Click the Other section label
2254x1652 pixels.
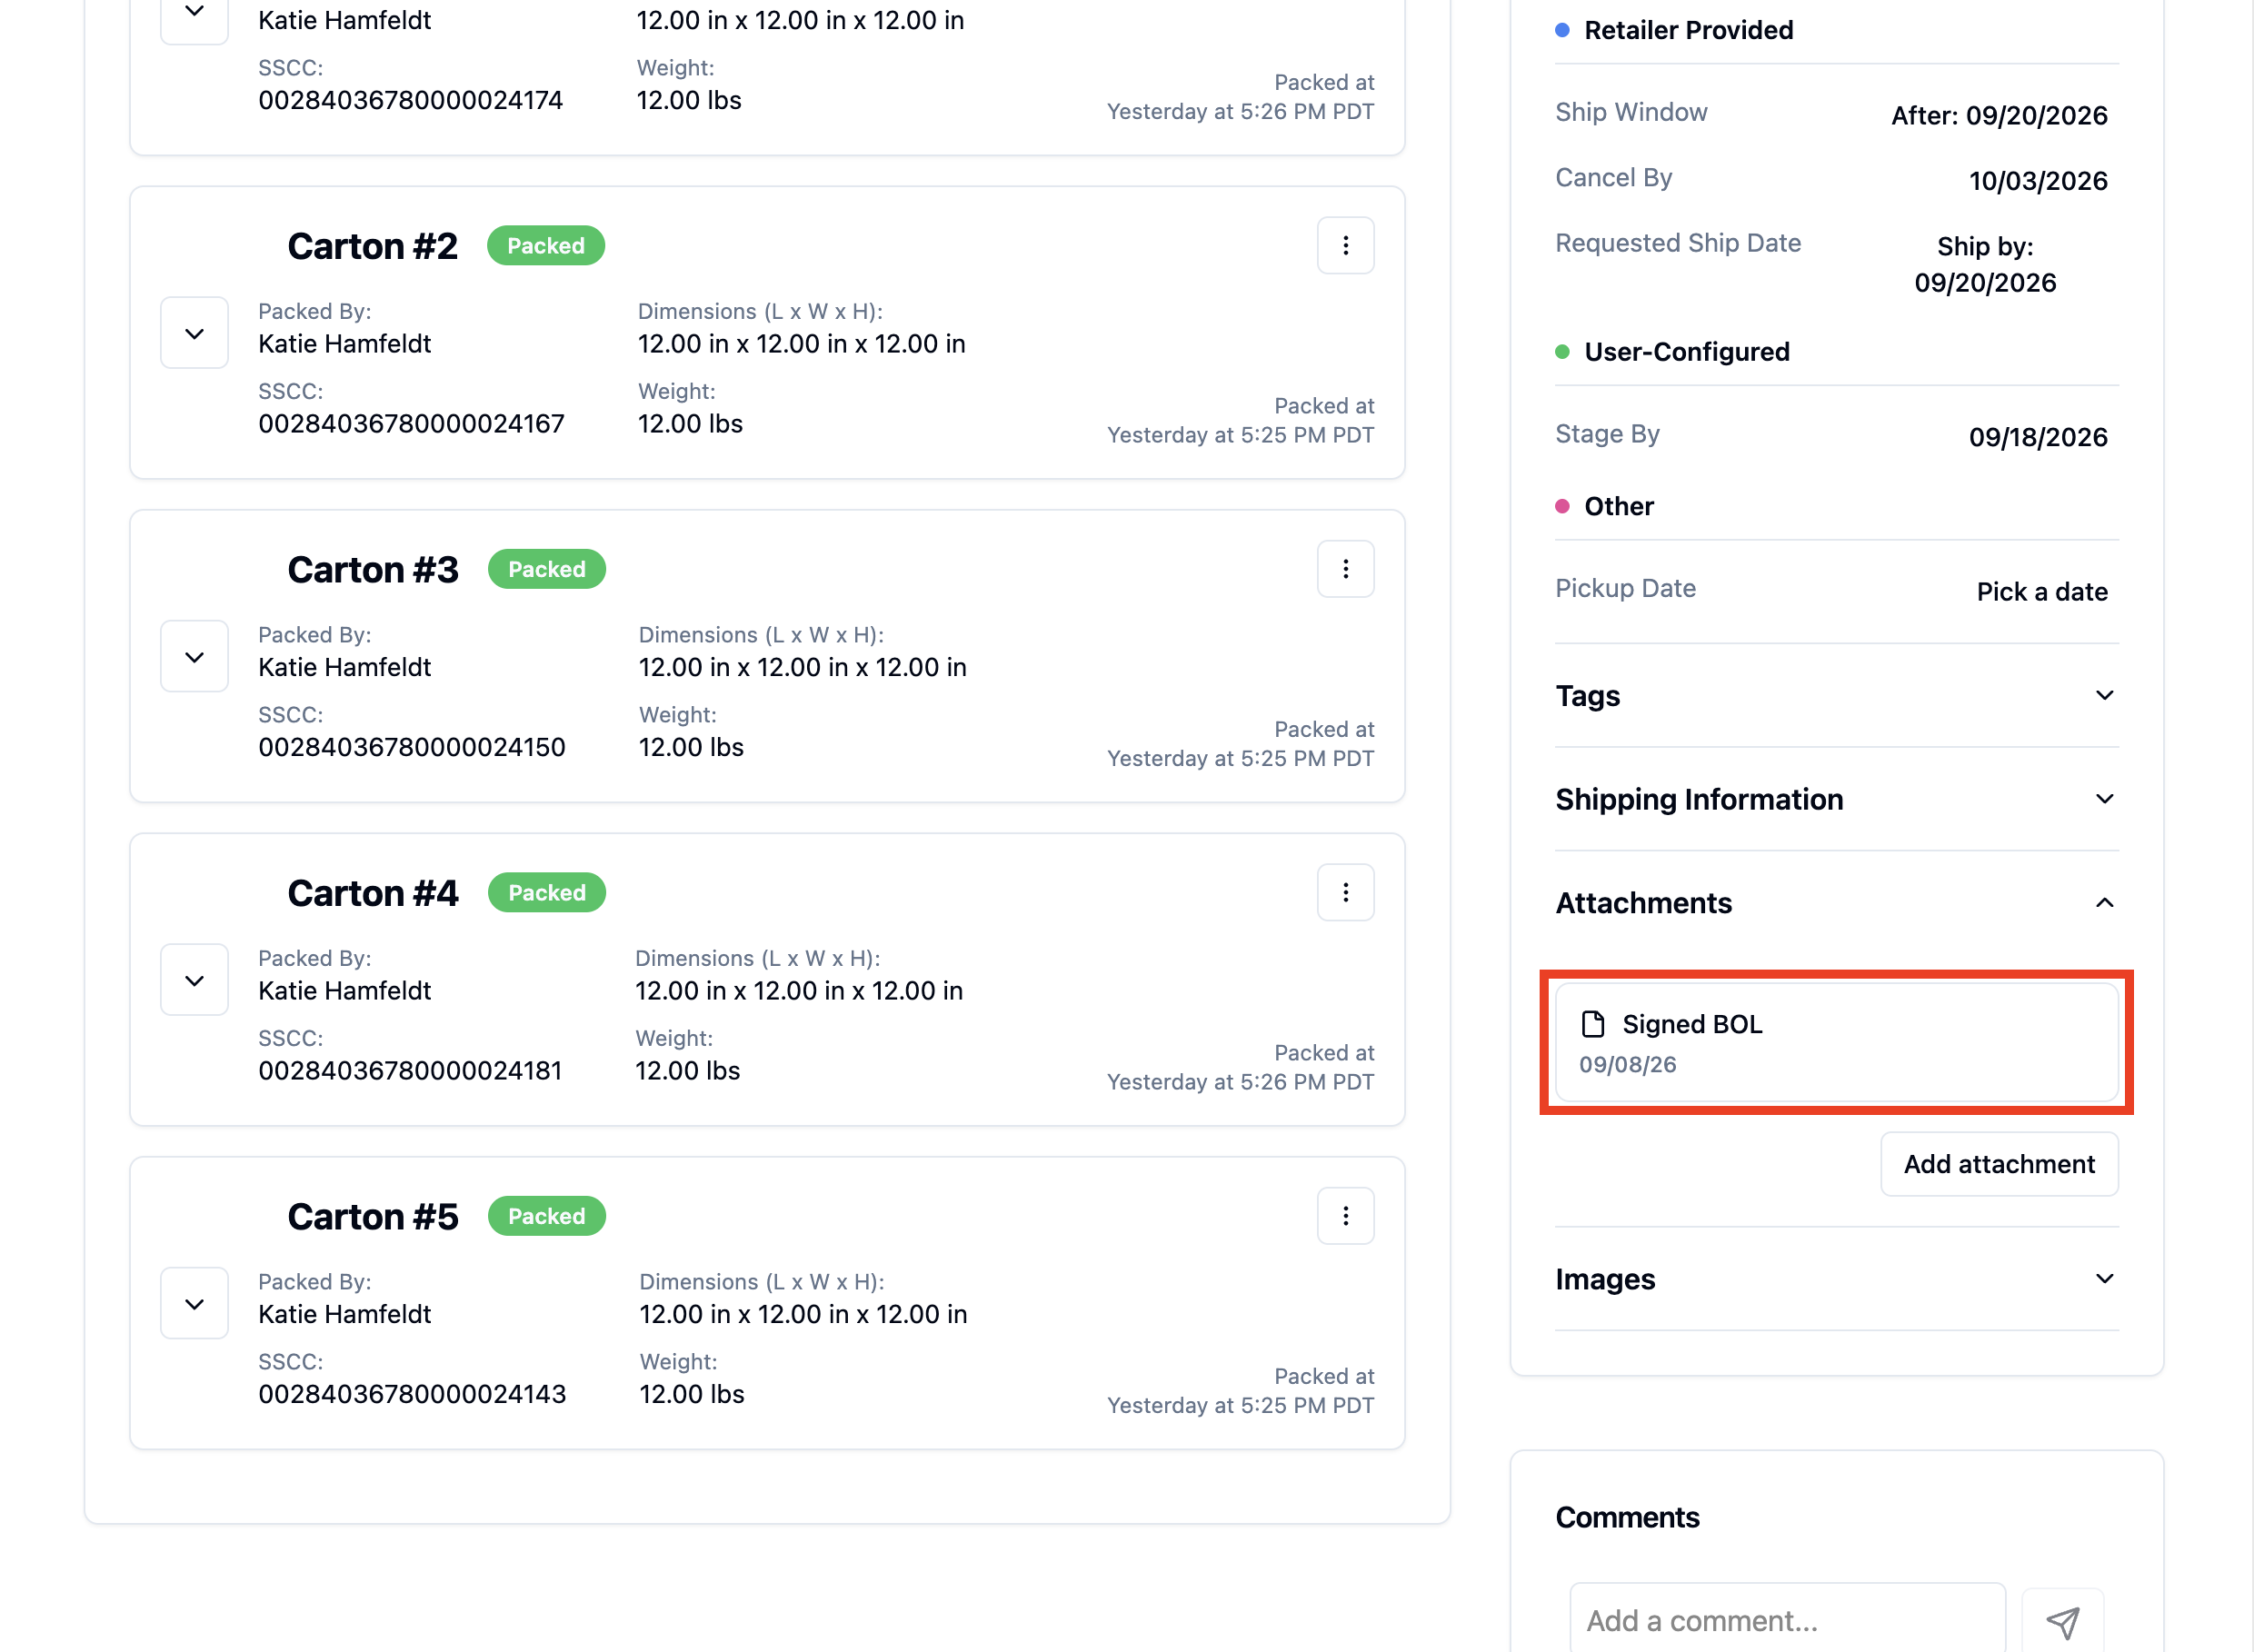[x=1618, y=506]
